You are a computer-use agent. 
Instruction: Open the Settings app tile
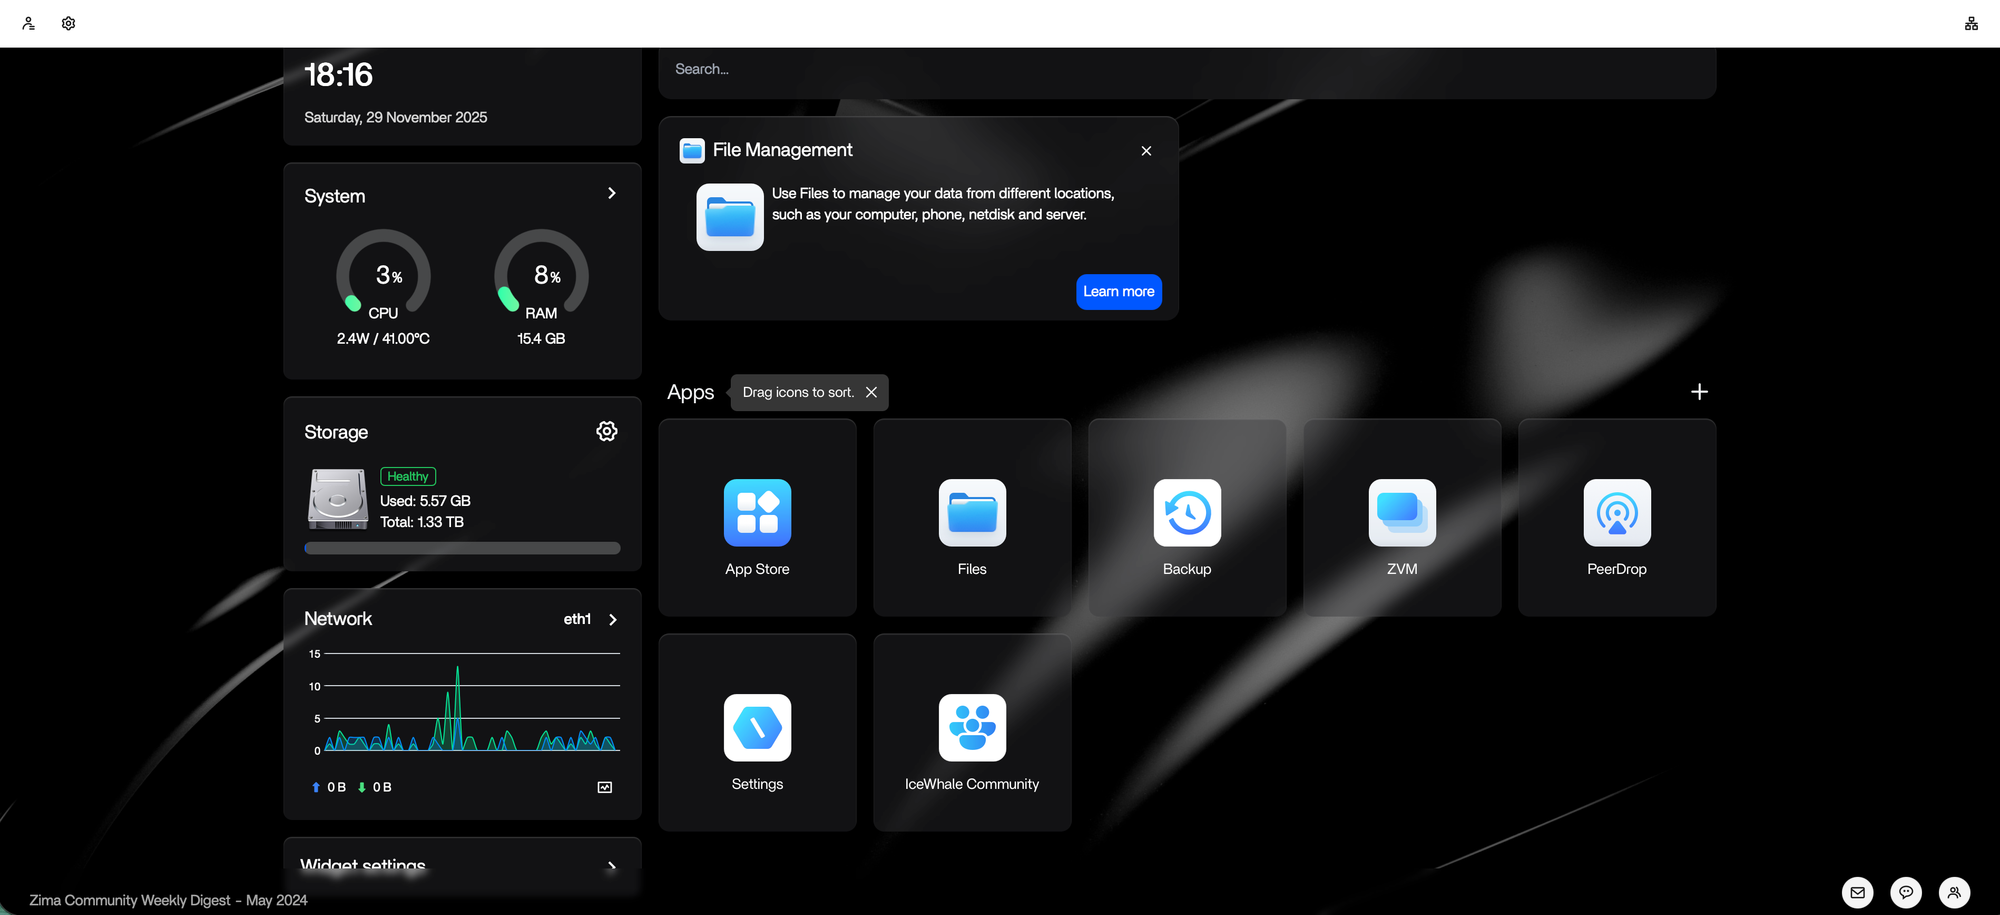tap(757, 729)
